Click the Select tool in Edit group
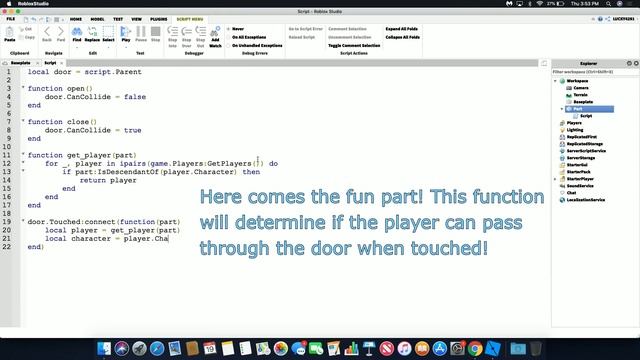The height and width of the screenshot is (360, 640). (x=108, y=34)
